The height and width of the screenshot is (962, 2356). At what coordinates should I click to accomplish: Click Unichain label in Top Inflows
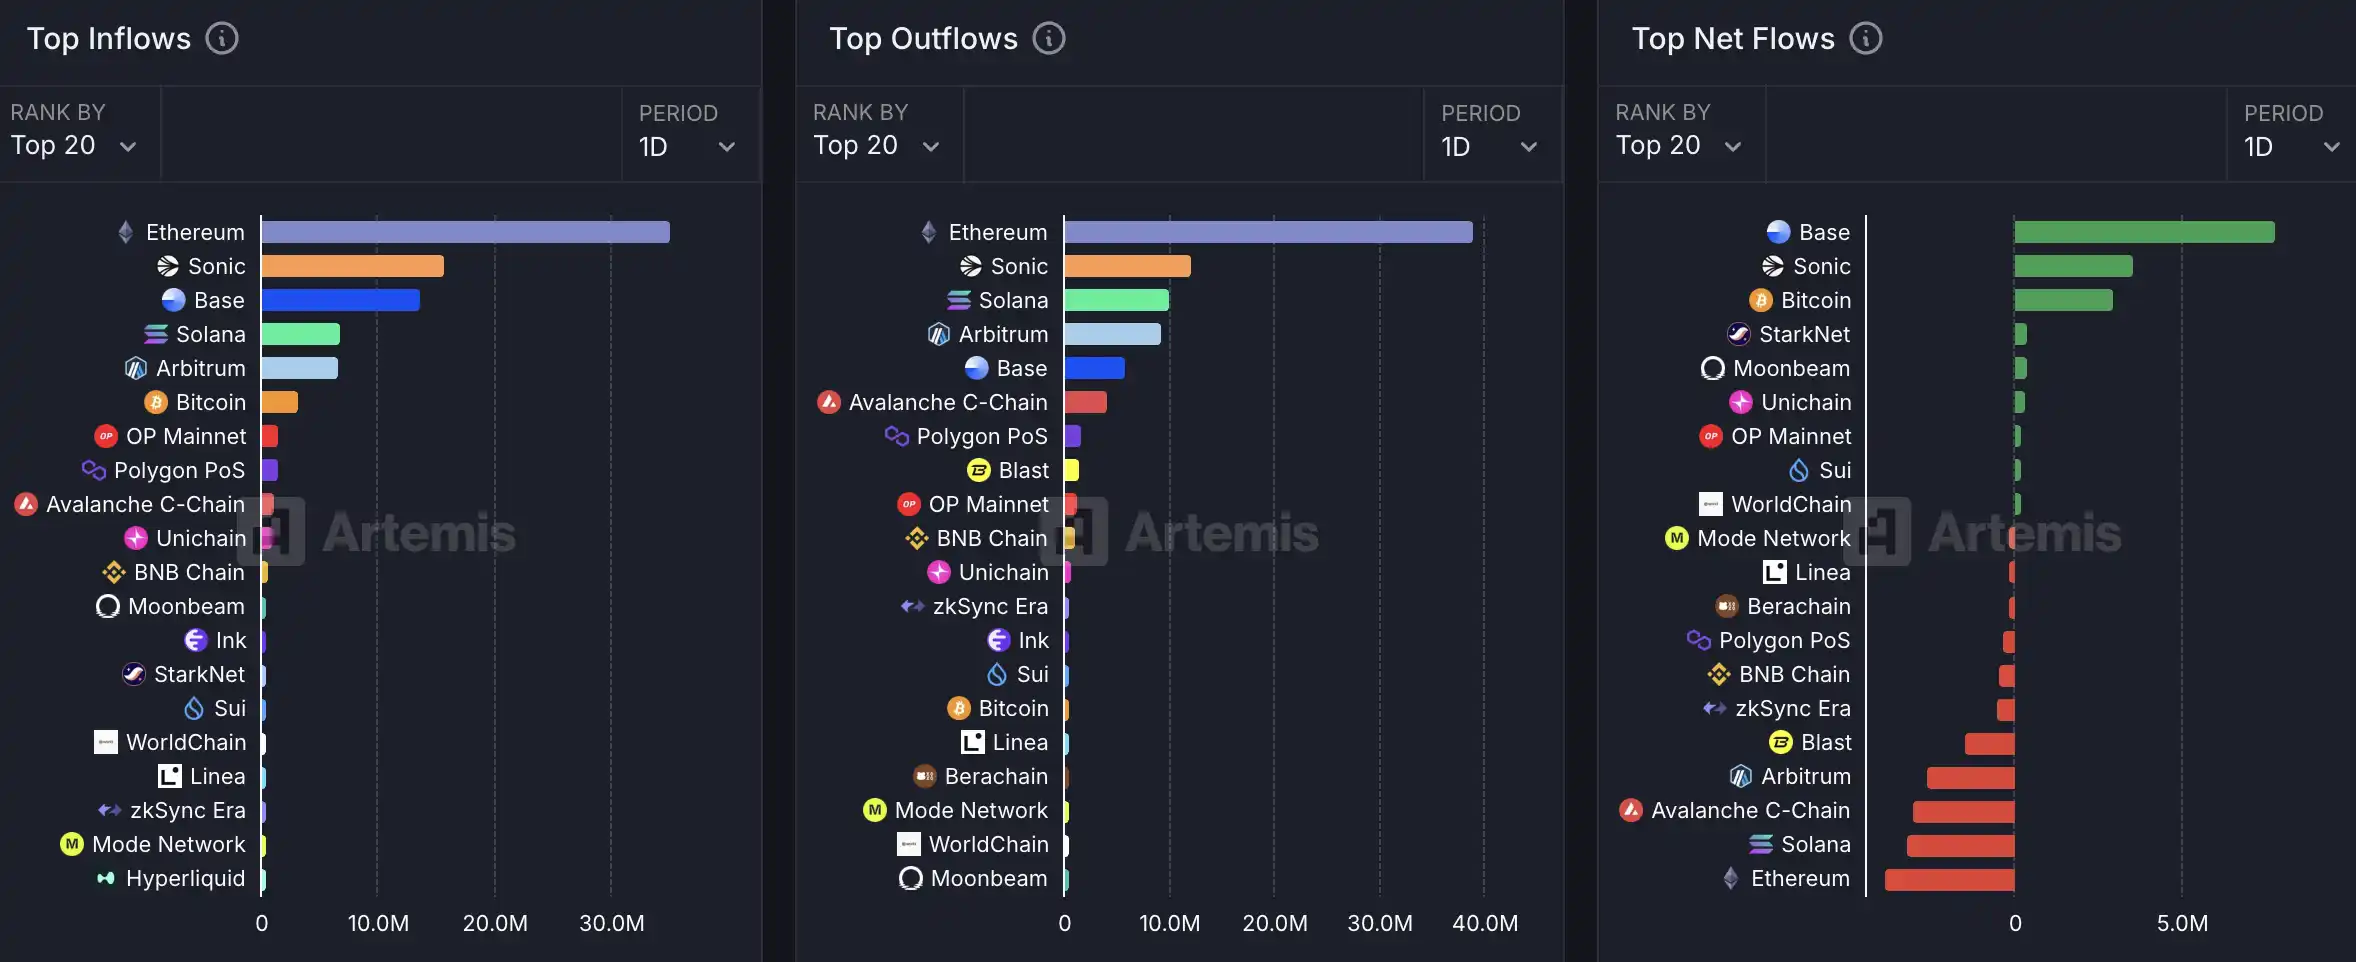[x=201, y=538]
